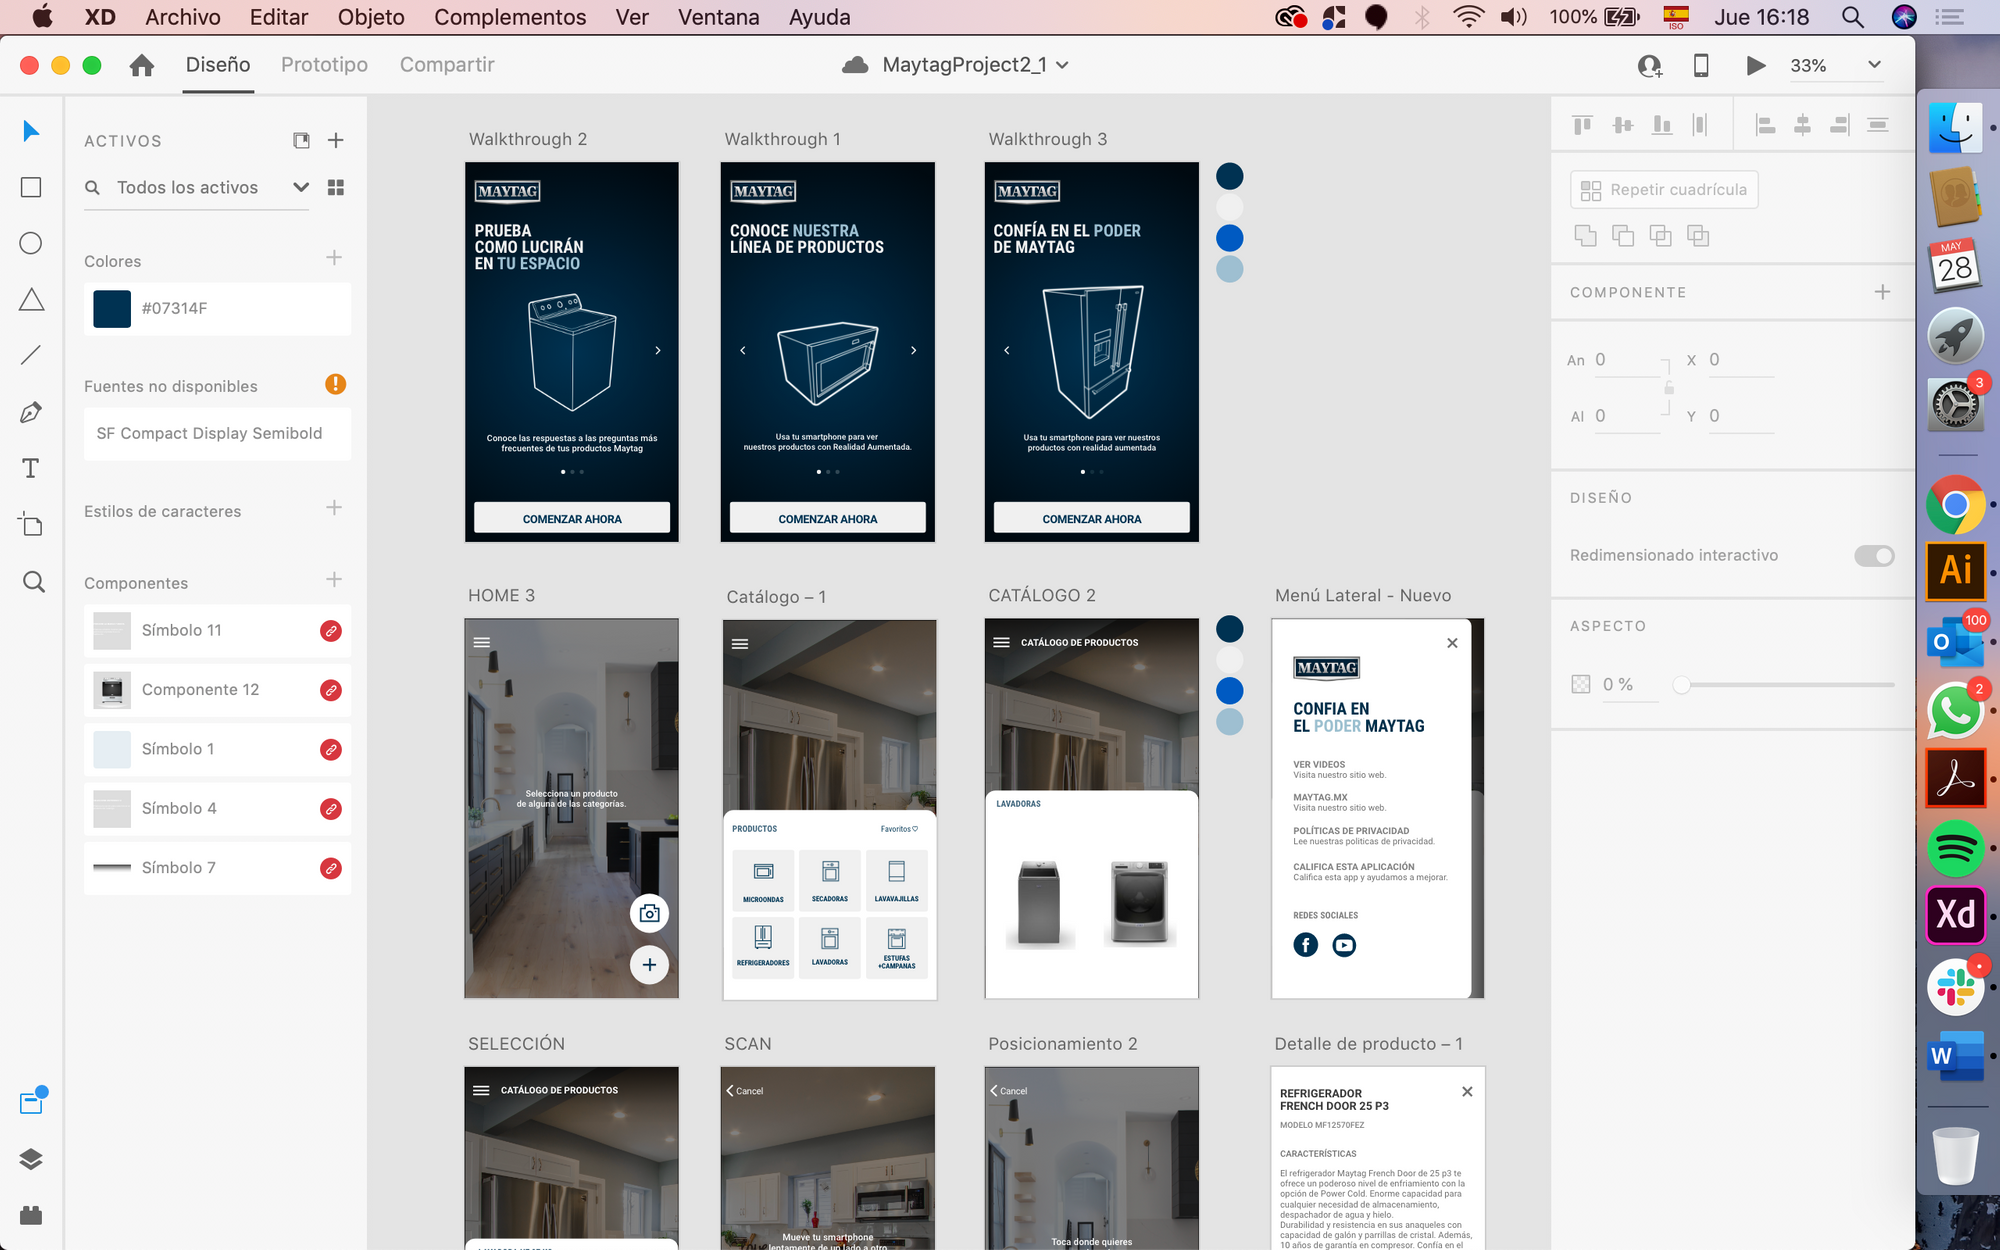Click COMENZAR AHORA on Walkthrough 2
The height and width of the screenshot is (1250, 2000).
pyautogui.click(x=572, y=518)
